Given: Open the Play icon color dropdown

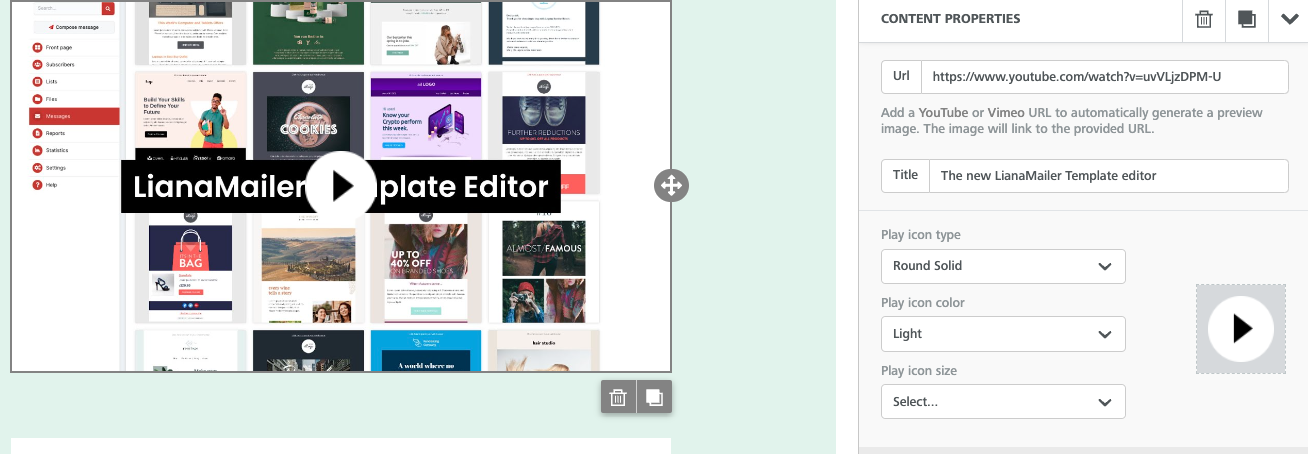Looking at the screenshot, I should [x=1003, y=334].
